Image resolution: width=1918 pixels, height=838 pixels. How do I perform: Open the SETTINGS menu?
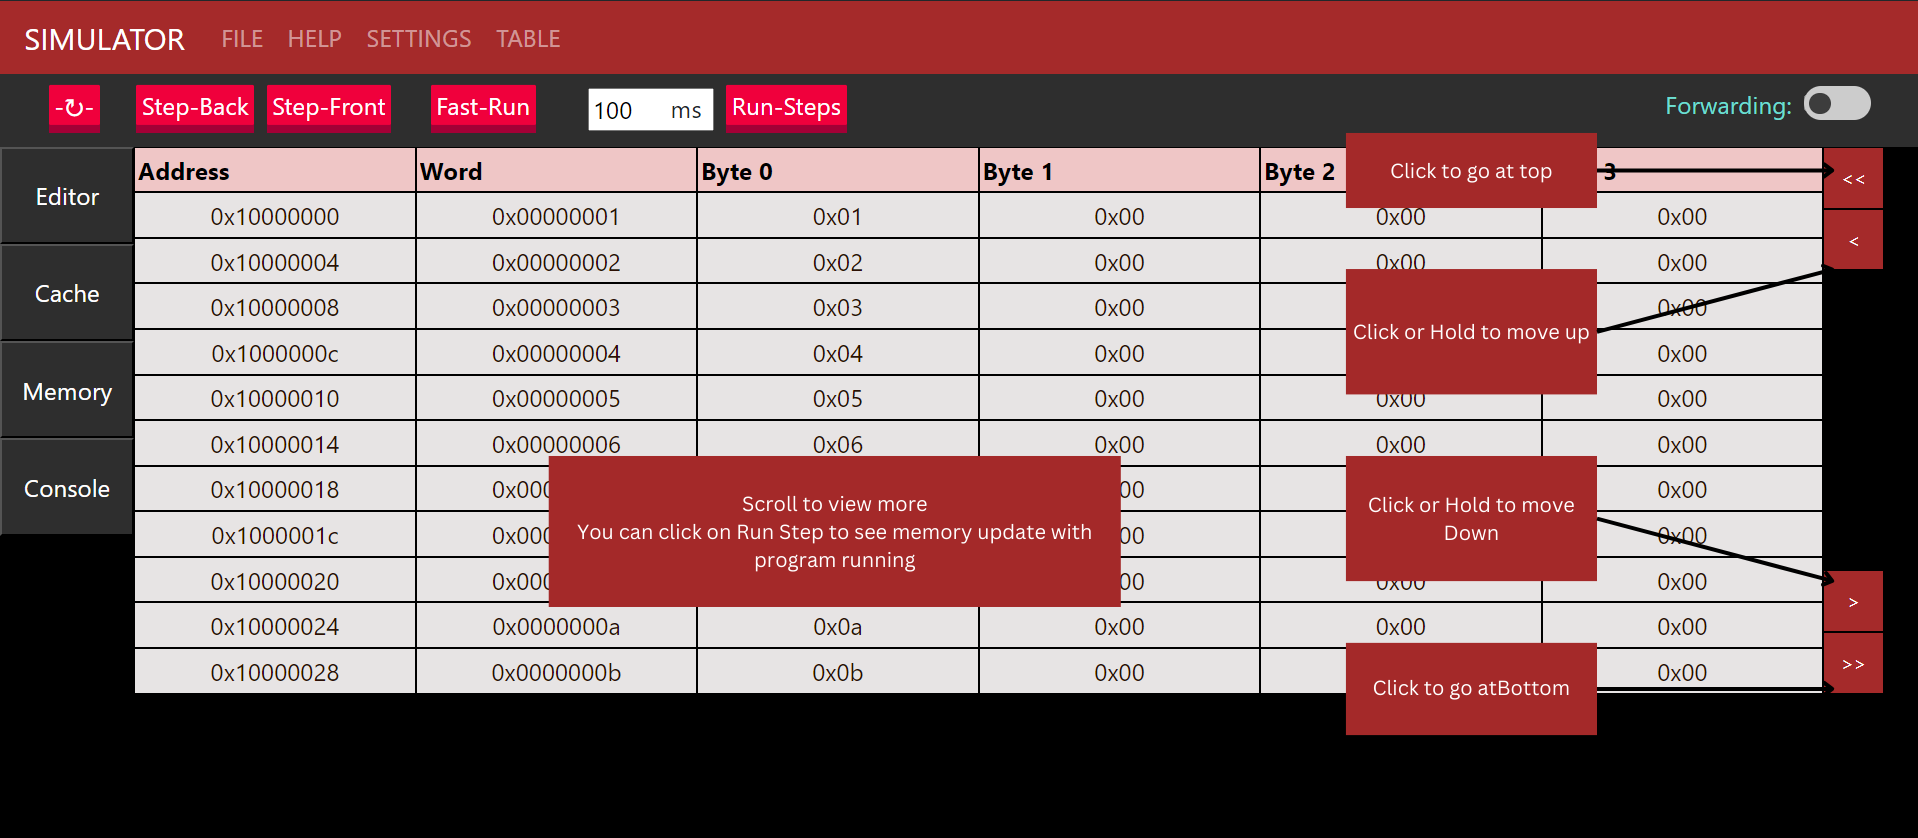point(418,39)
